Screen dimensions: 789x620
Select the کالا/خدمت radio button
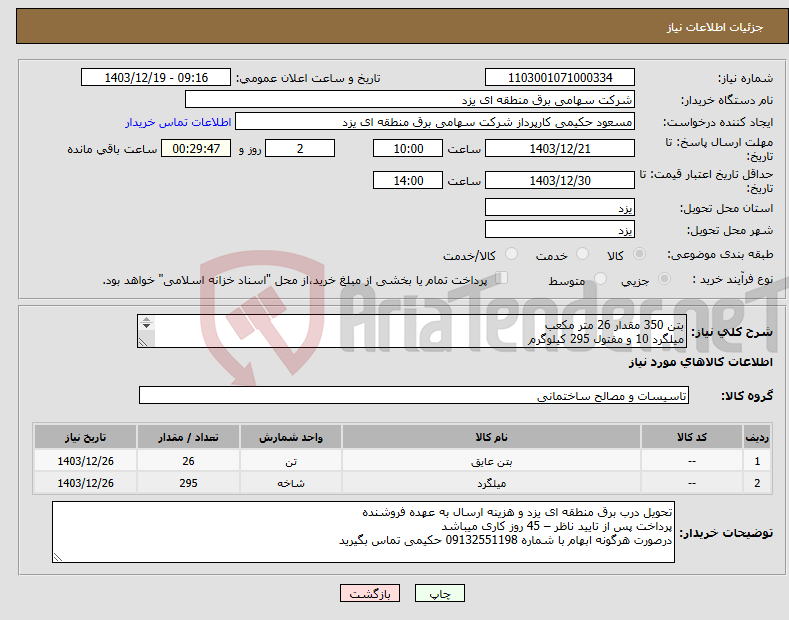(x=511, y=254)
